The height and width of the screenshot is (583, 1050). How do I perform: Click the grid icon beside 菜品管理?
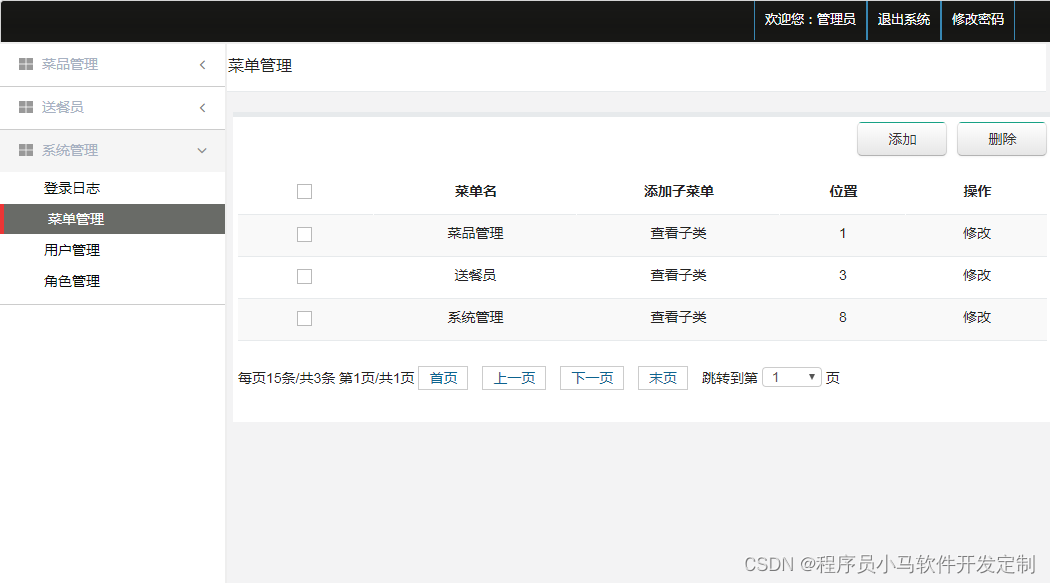(25, 64)
